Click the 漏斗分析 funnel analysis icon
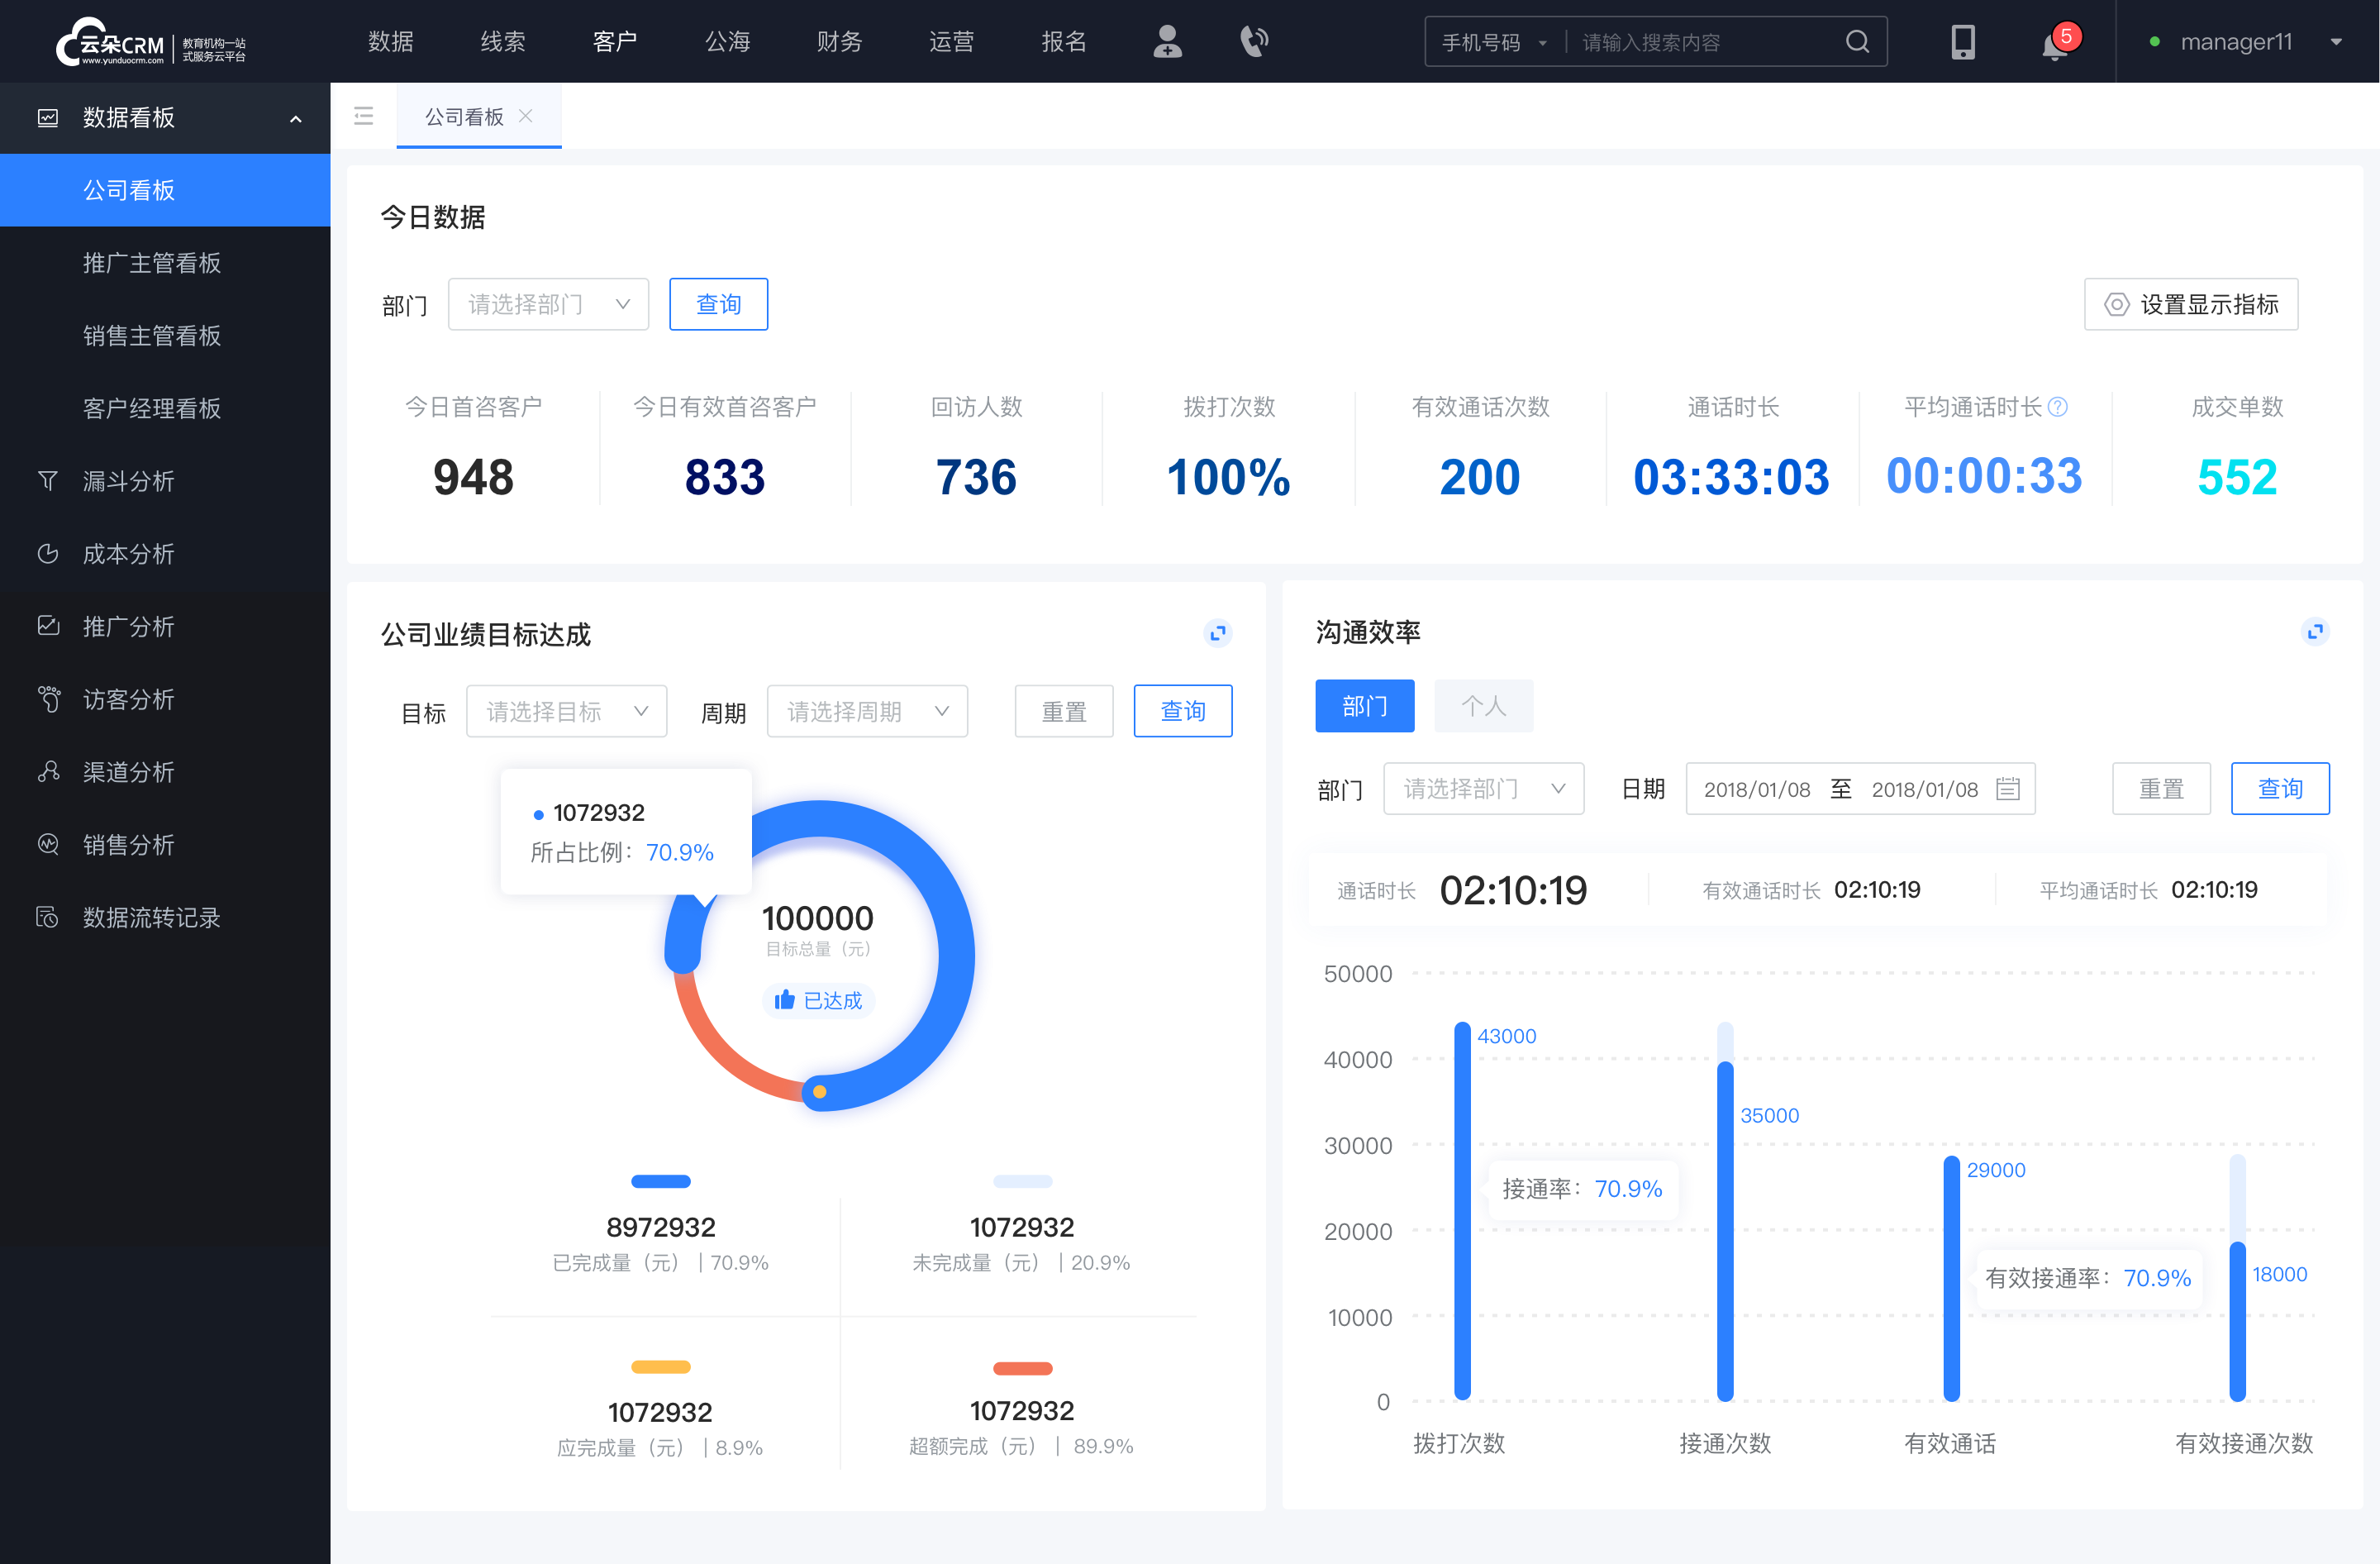The height and width of the screenshot is (1564, 2380). pyautogui.click(x=47, y=479)
